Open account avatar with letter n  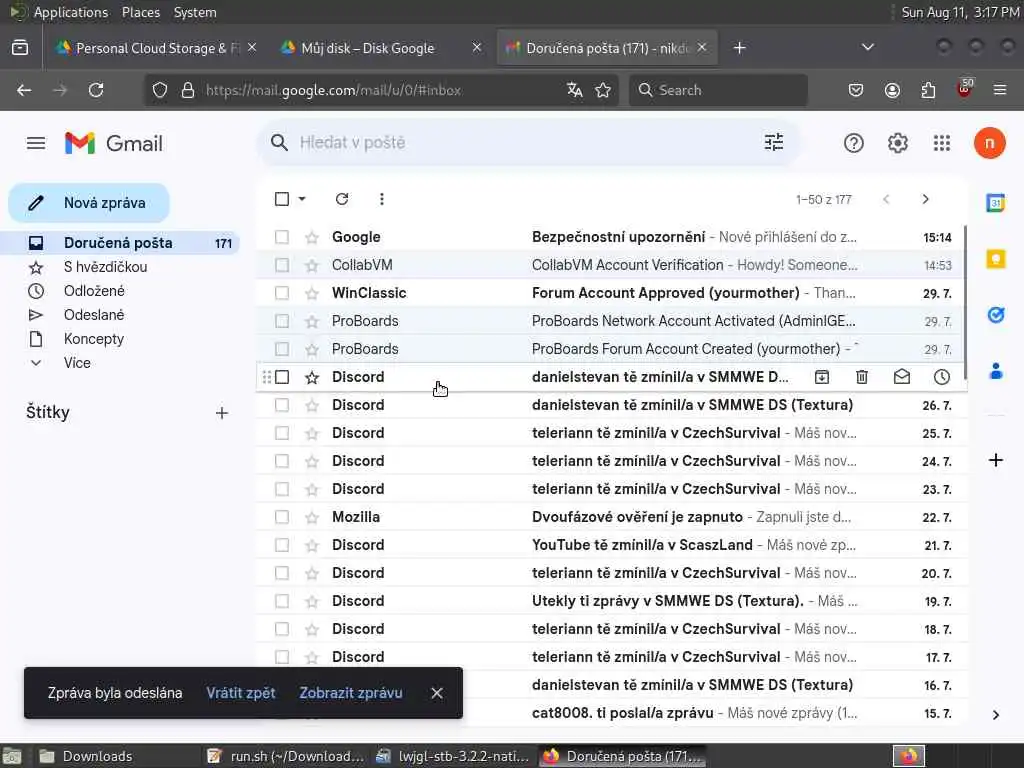pyautogui.click(x=989, y=143)
